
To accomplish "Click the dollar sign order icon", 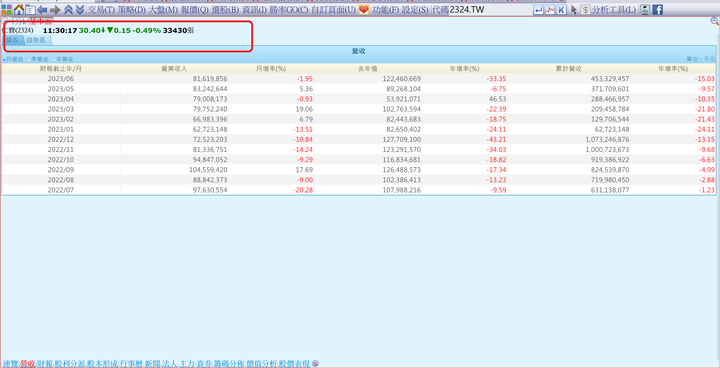I will (x=585, y=10).
